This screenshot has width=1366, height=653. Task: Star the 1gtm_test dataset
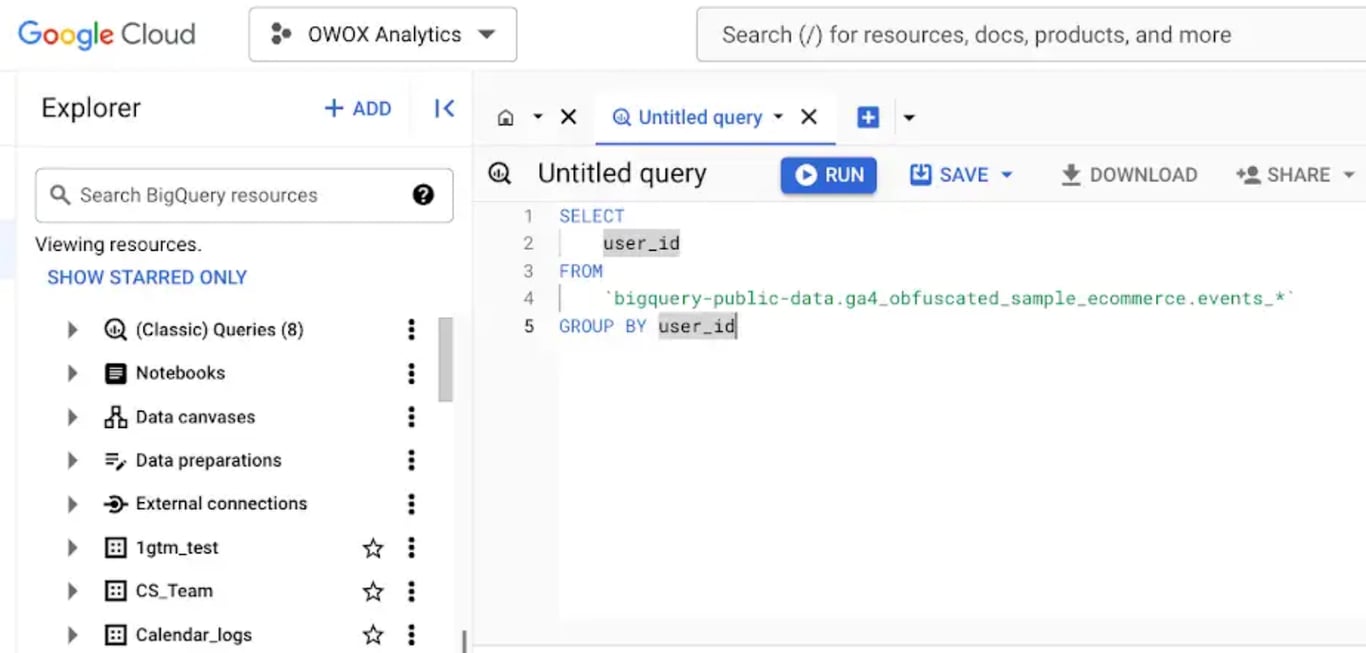point(373,548)
